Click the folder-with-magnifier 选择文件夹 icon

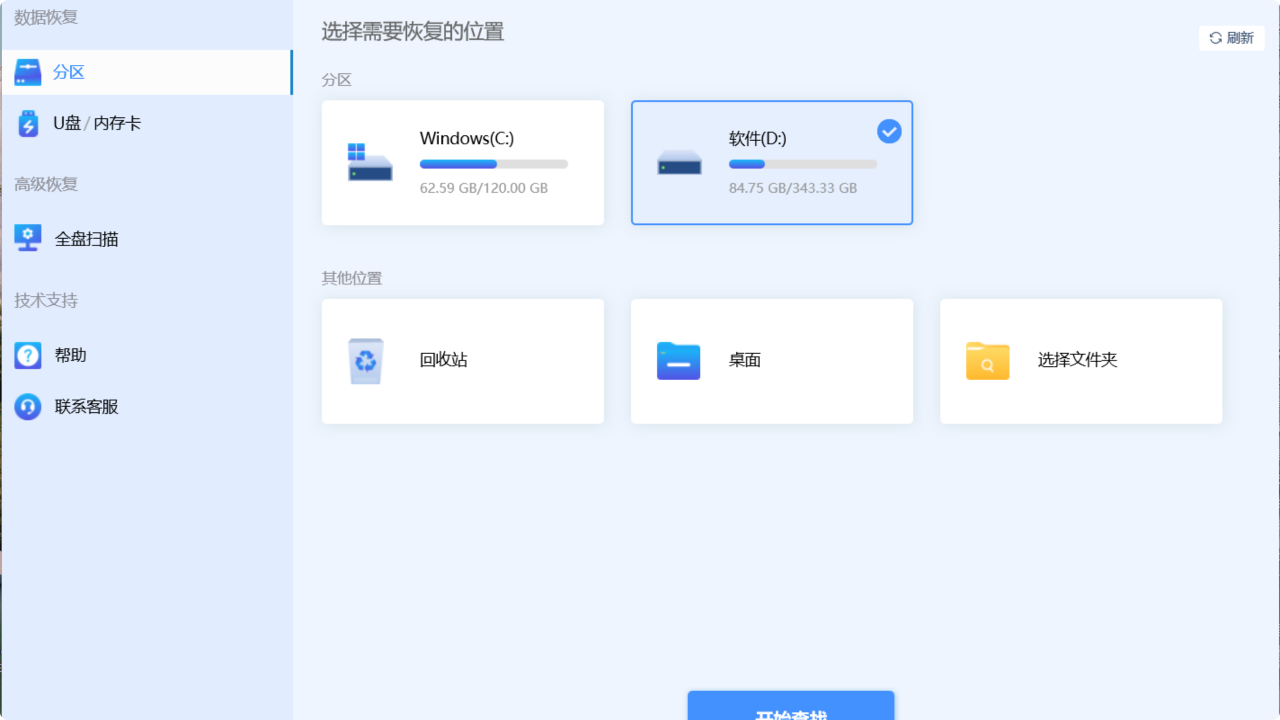pyautogui.click(x=987, y=361)
